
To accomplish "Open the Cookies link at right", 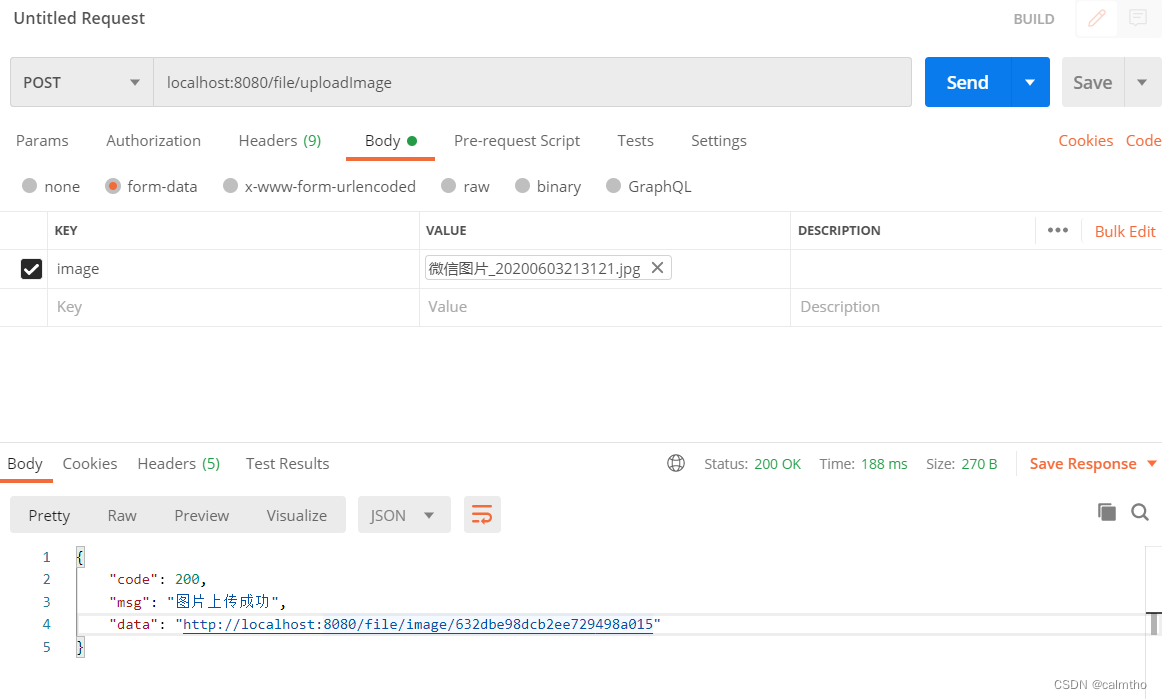I will point(1086,141).
